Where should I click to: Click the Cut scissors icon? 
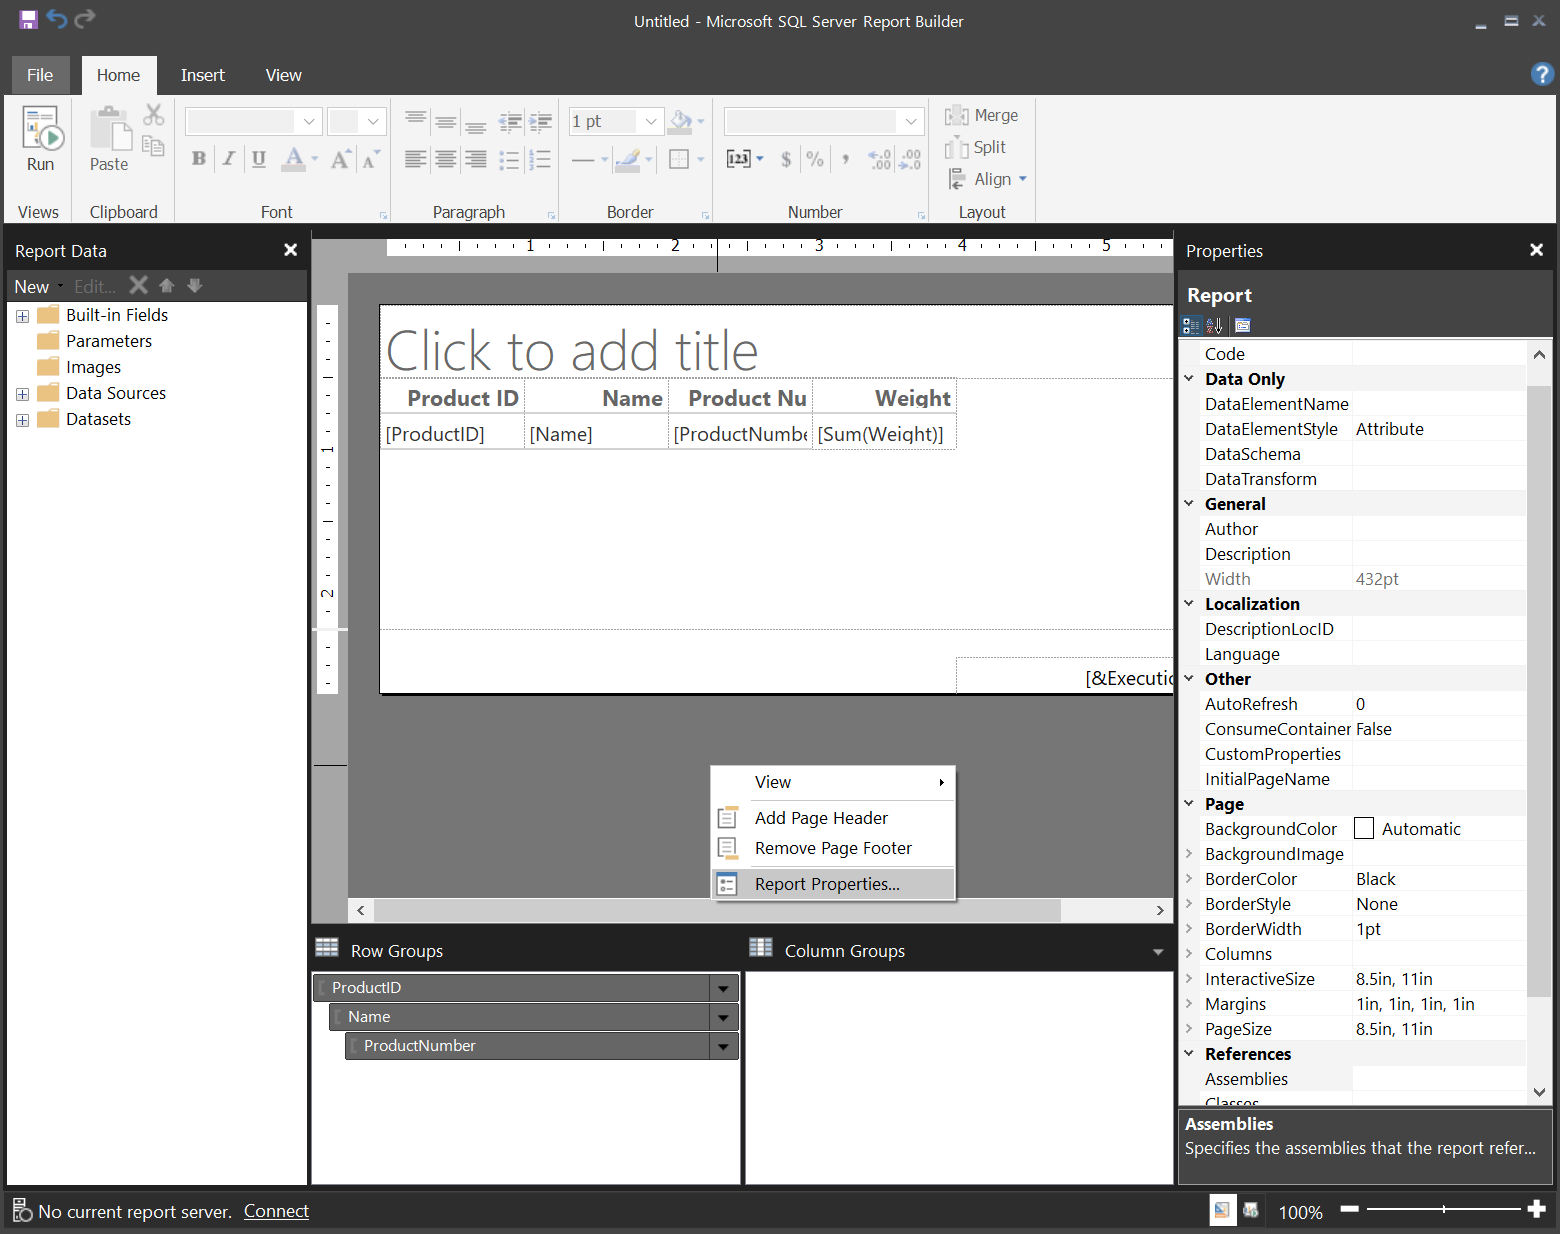coord(153,115)
